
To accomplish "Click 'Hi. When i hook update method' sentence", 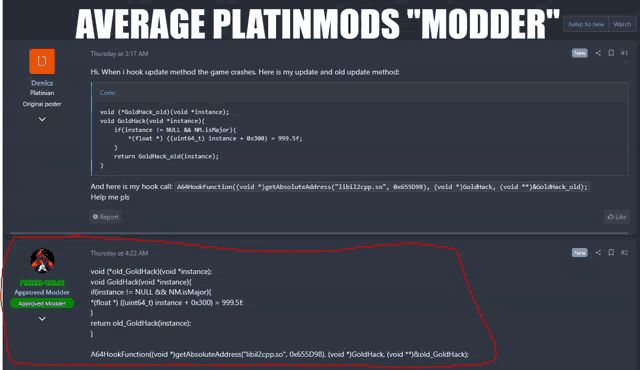I will point(245,72).
